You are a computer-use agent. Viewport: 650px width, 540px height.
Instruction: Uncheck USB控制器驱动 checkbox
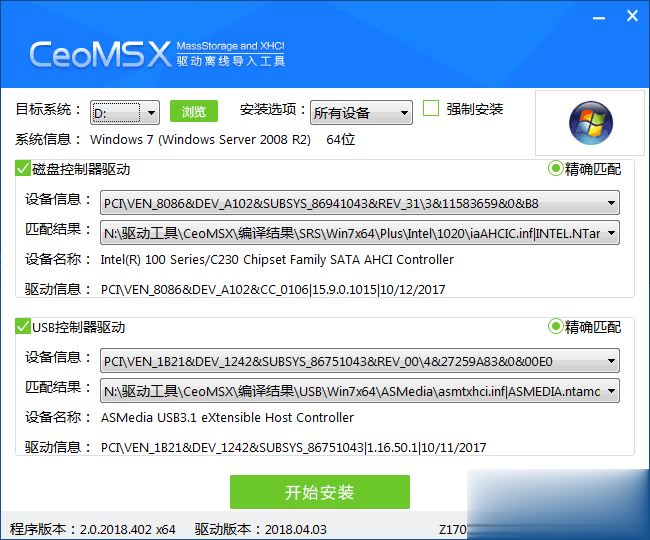click(23, 327)
